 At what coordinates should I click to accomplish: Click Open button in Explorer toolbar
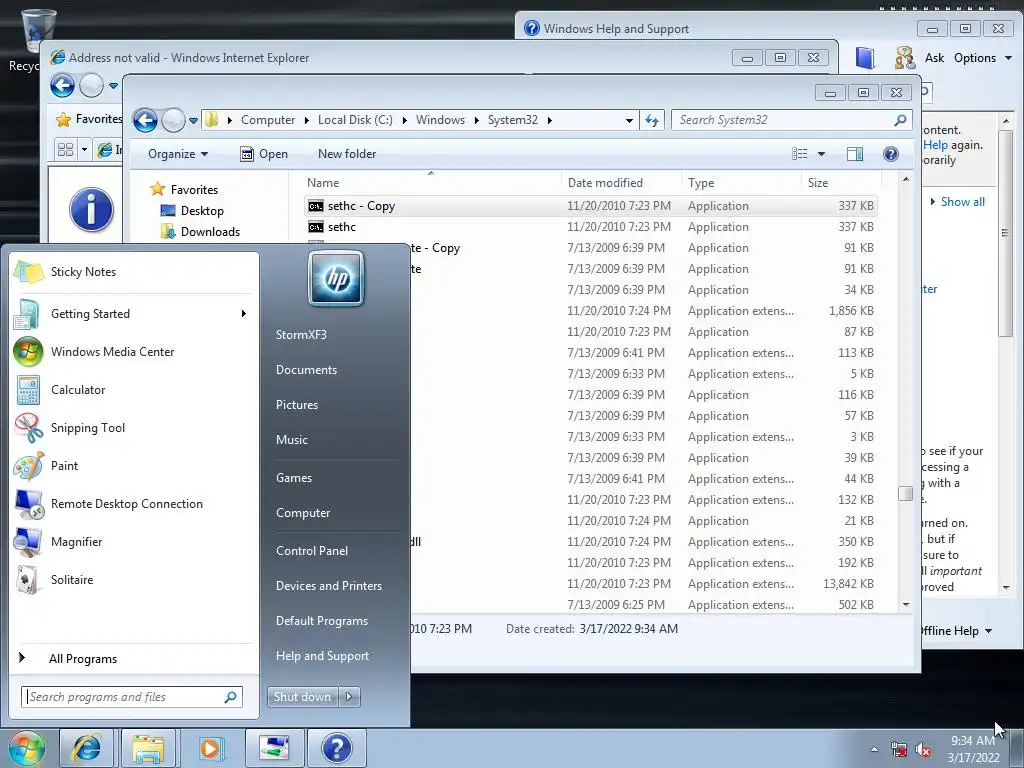pos(264,154)
